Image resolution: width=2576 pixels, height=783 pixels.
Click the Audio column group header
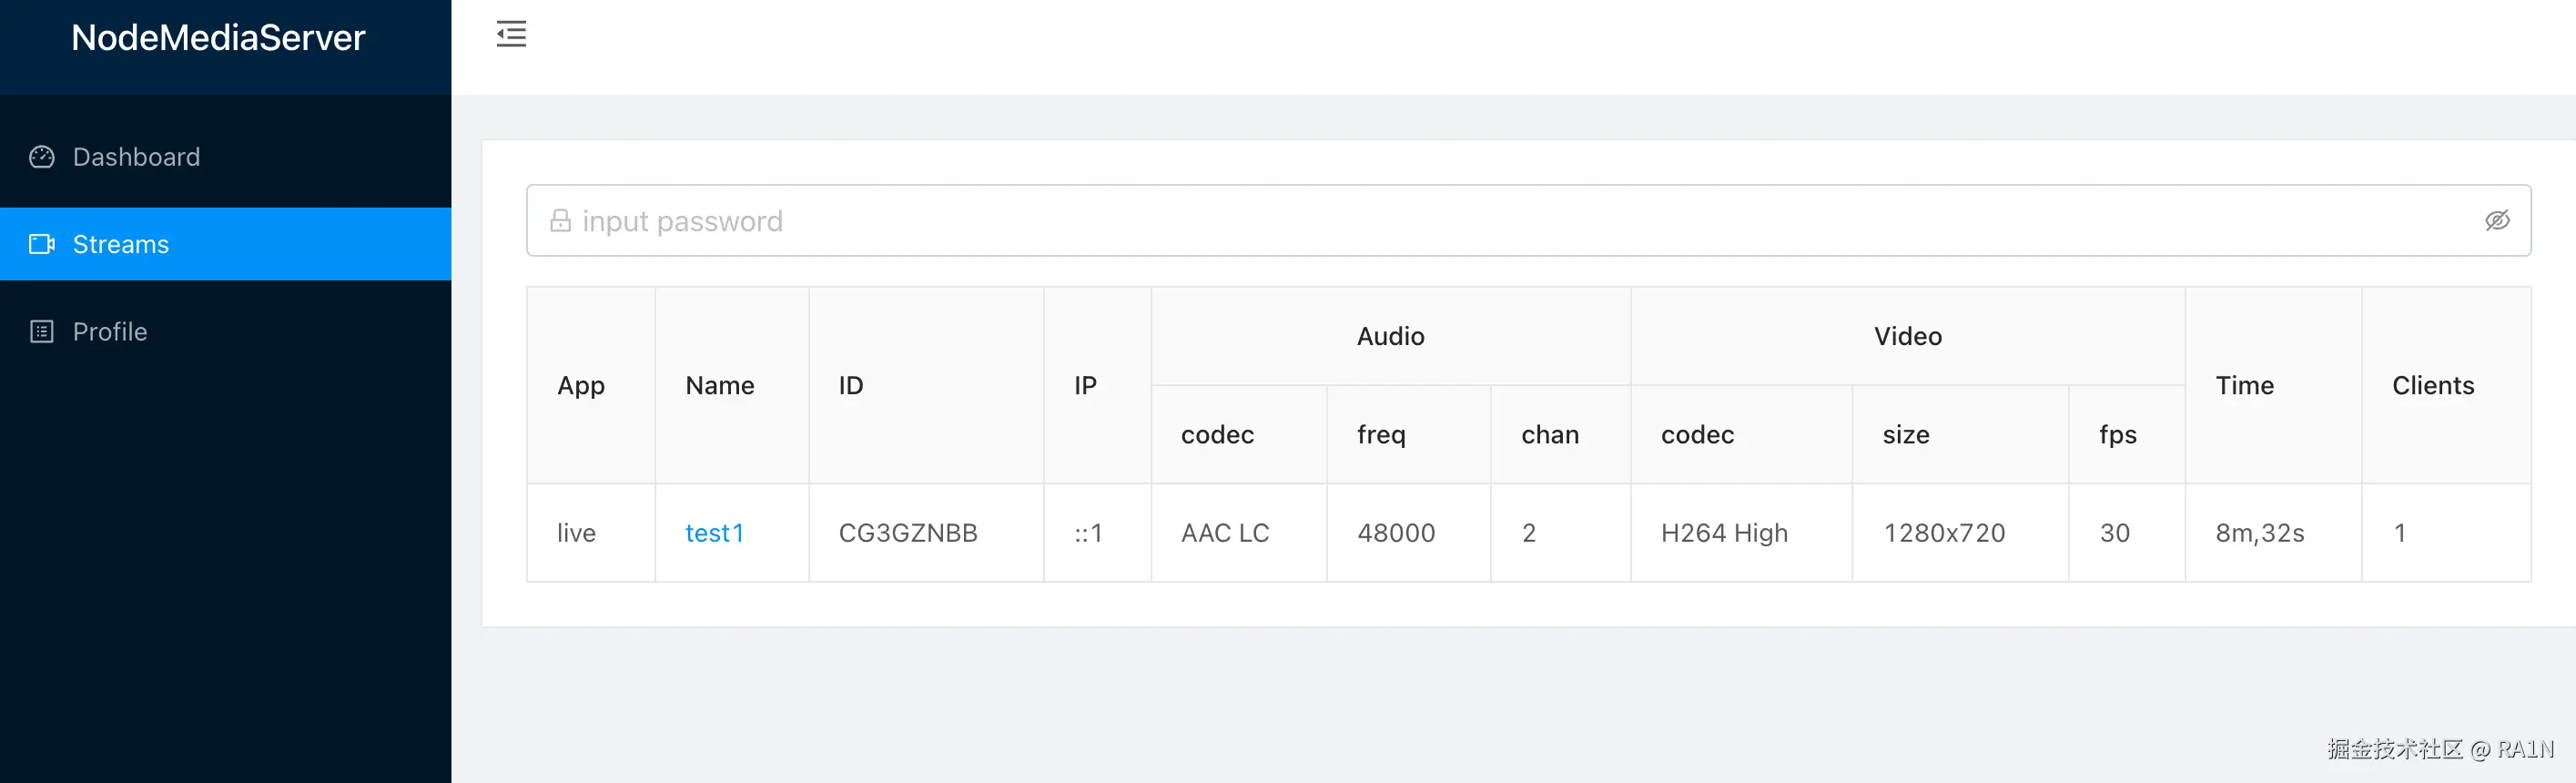(x=1390, y=336)
